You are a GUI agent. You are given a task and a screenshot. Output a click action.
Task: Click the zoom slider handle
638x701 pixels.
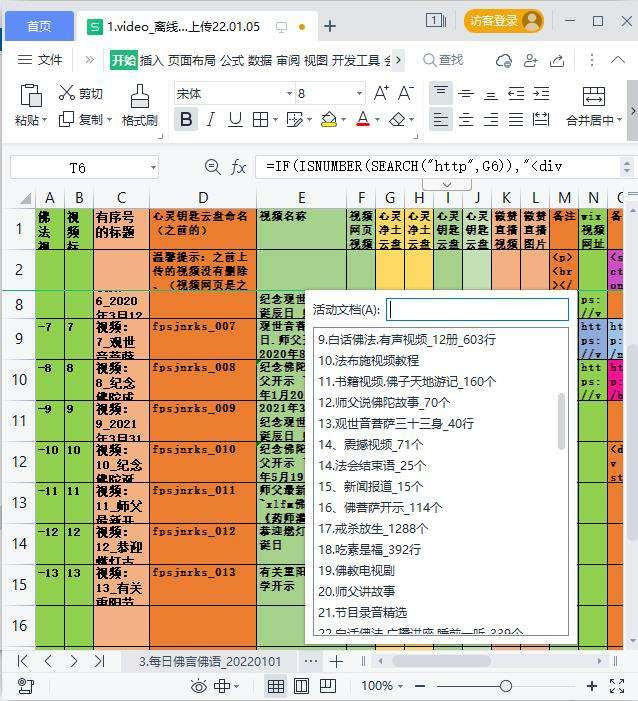click(x=506, y=686)
